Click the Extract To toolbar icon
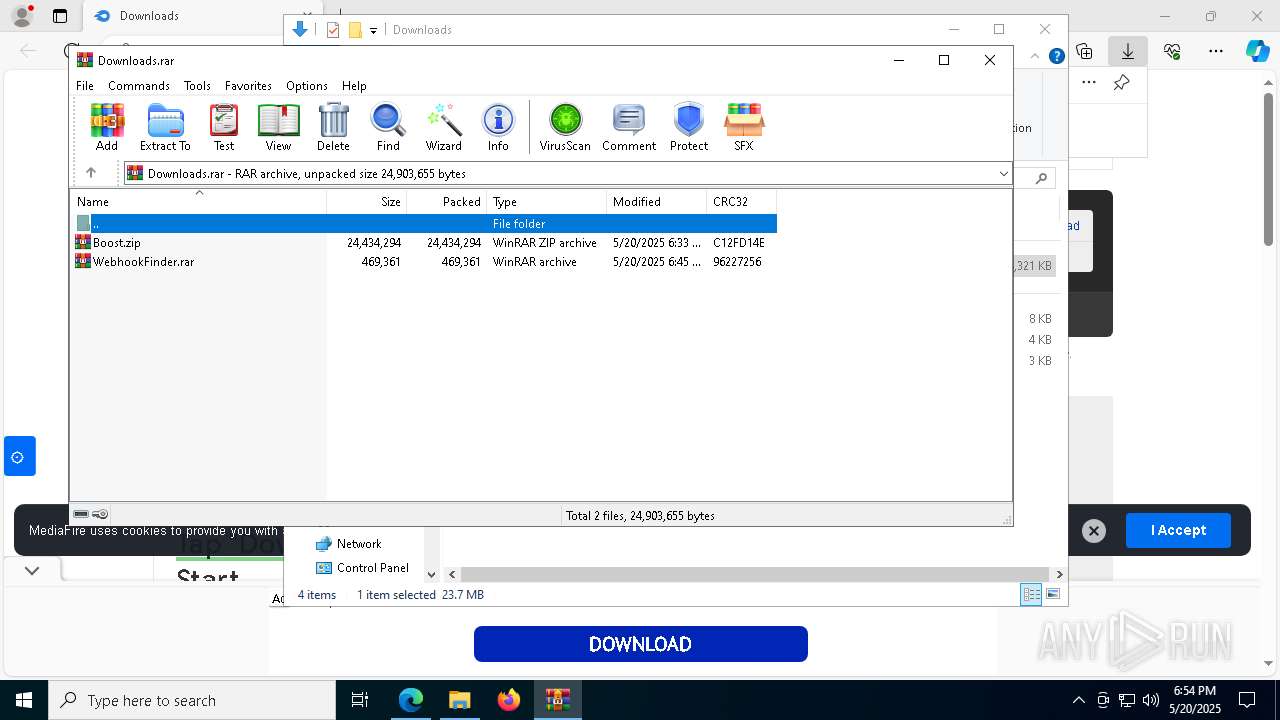The image size is (1280, 720). [x=165, y=127]
